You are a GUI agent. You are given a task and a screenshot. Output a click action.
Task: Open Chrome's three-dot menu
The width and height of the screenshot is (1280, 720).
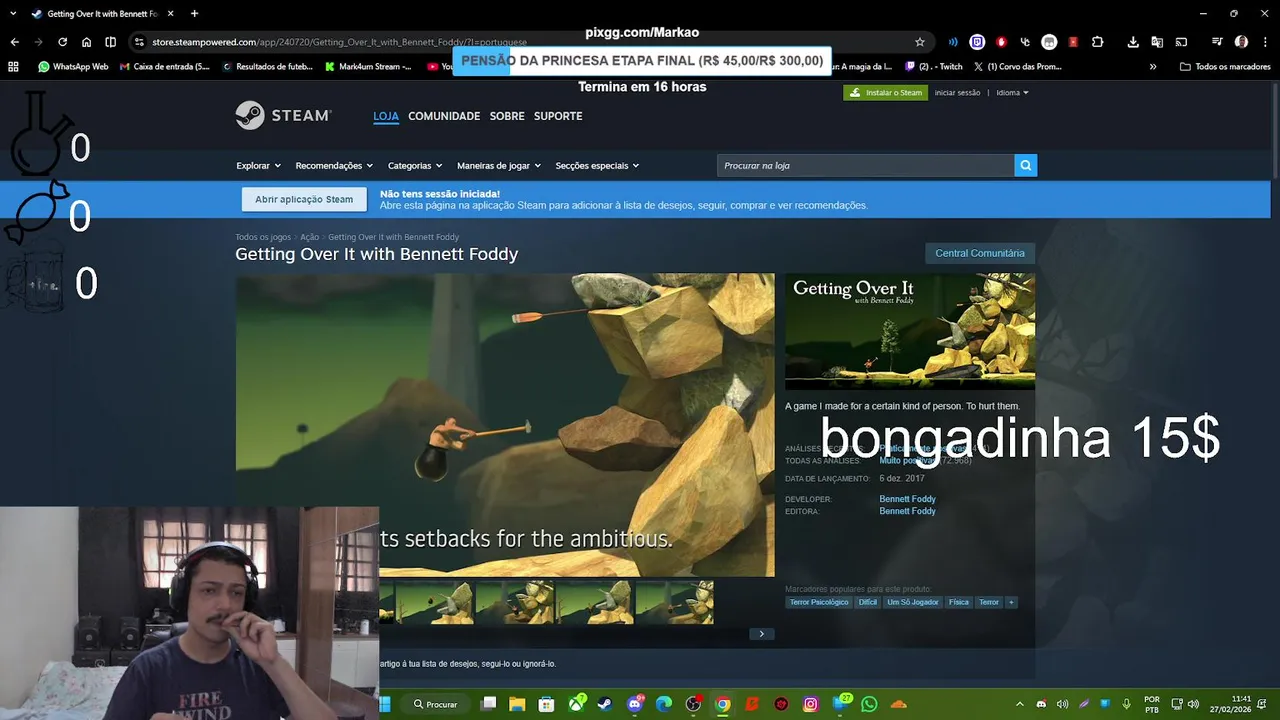pos(1264,42)
